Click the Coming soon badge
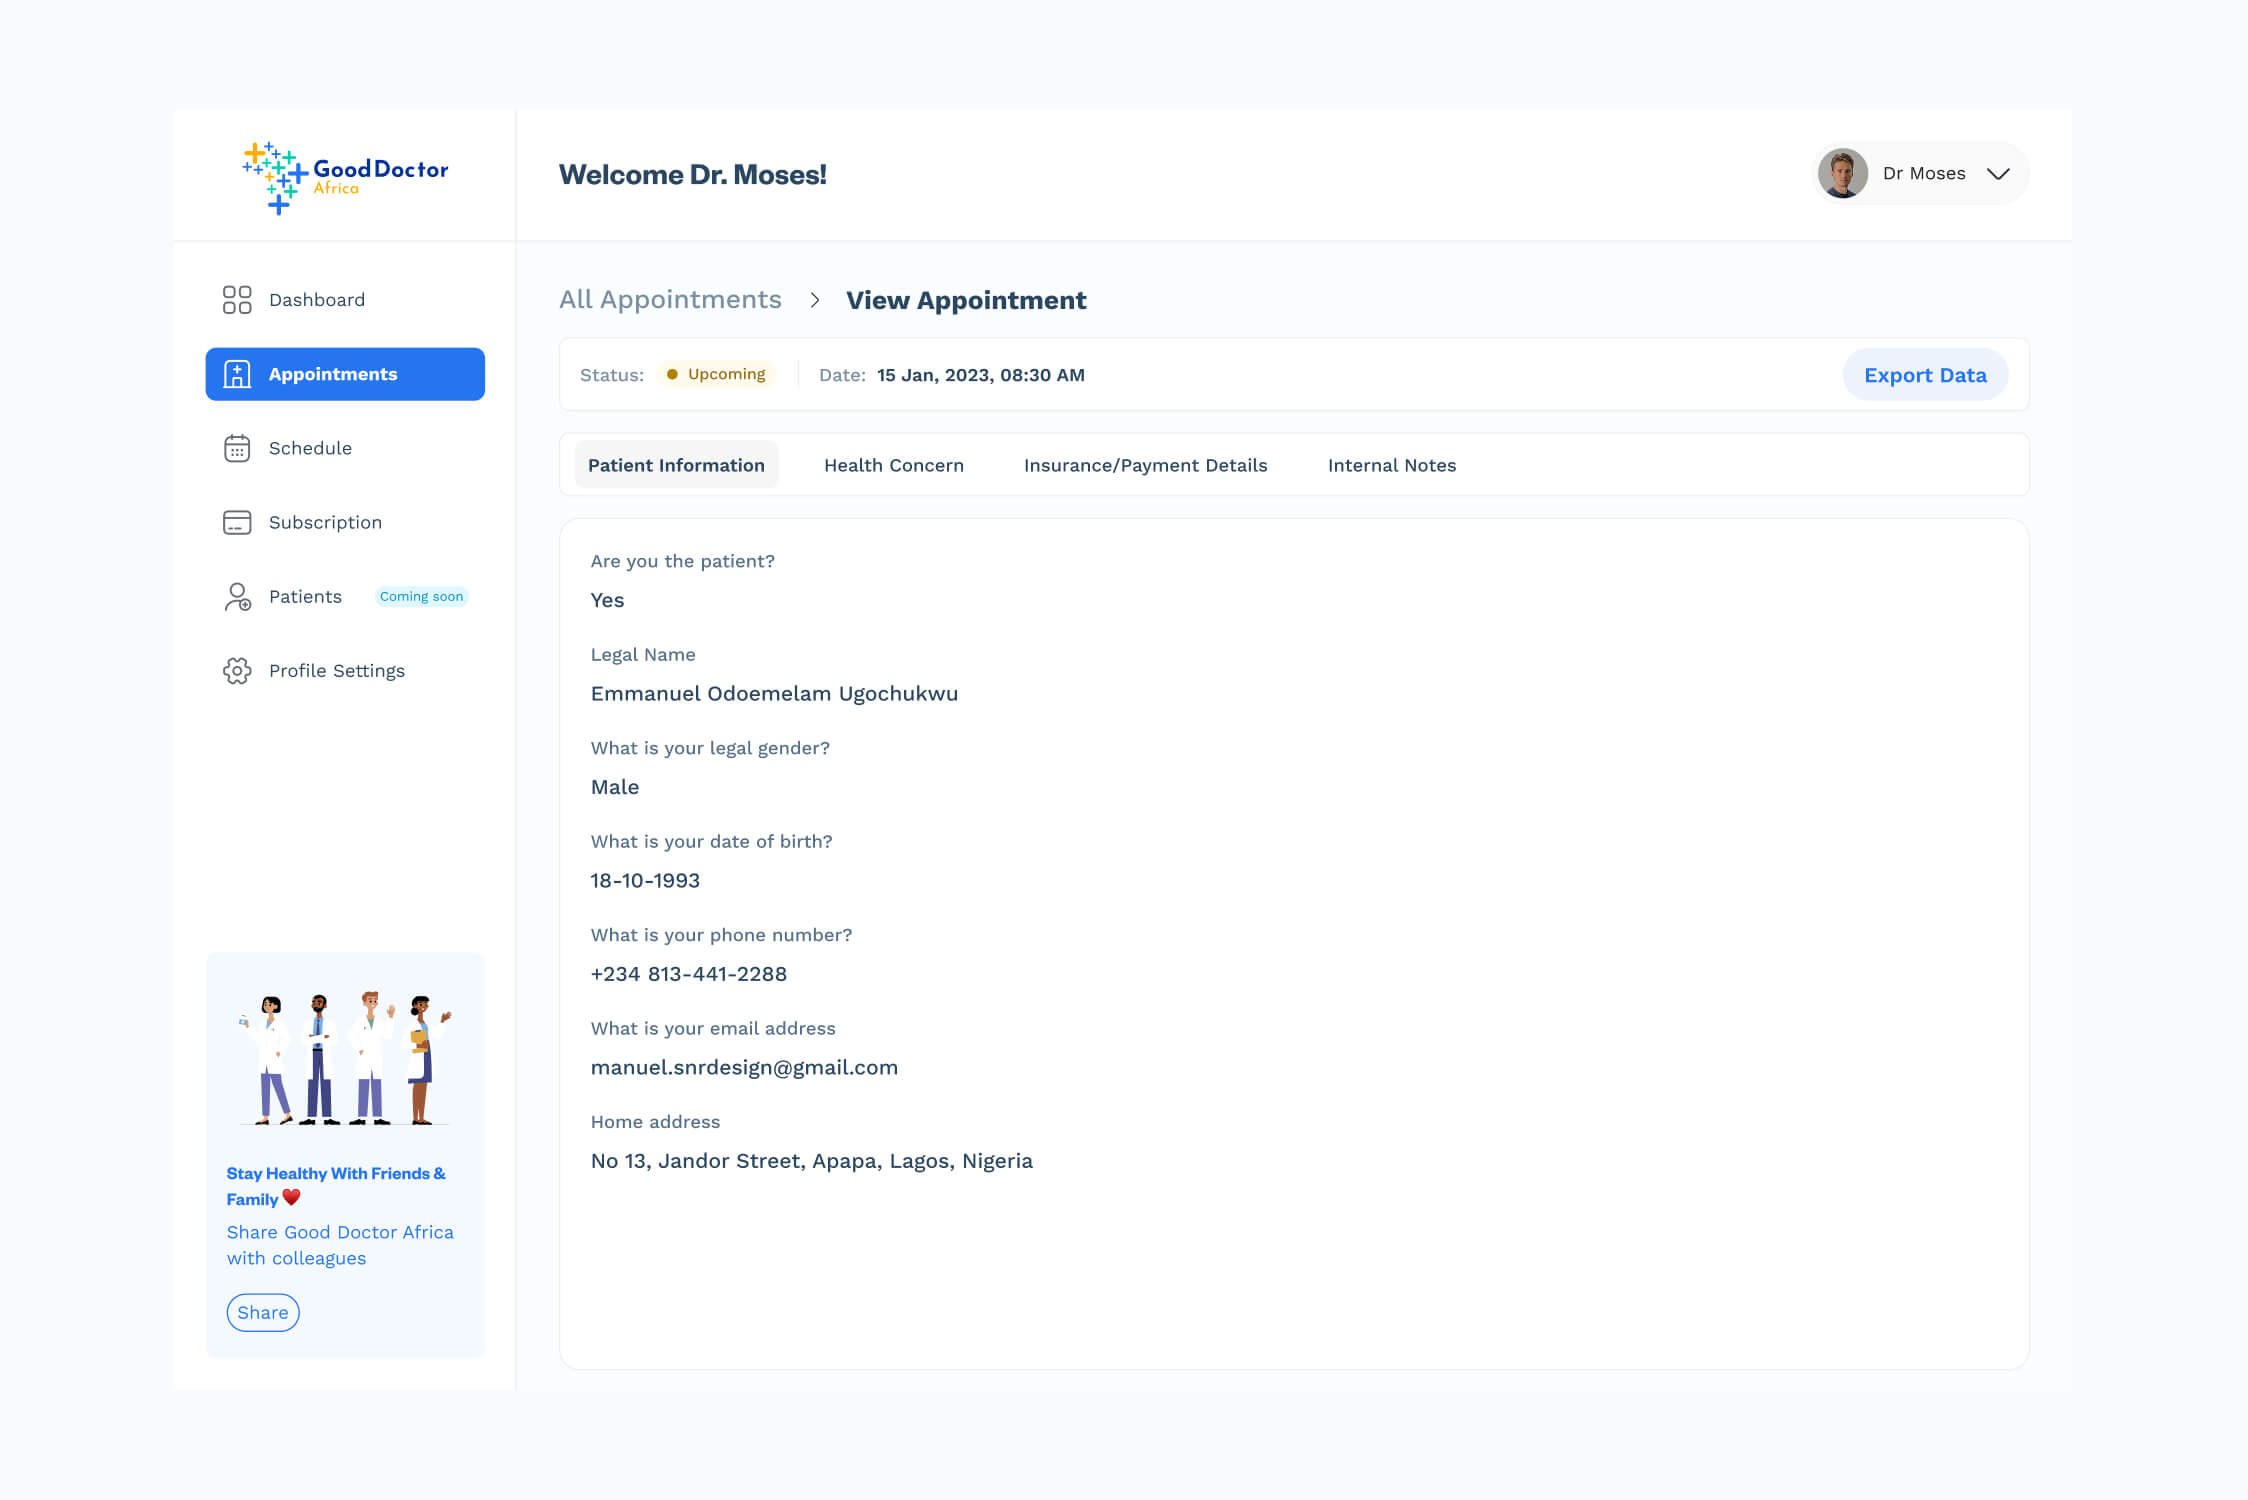The image size is (2248, 1500). [x=421, y=597]
